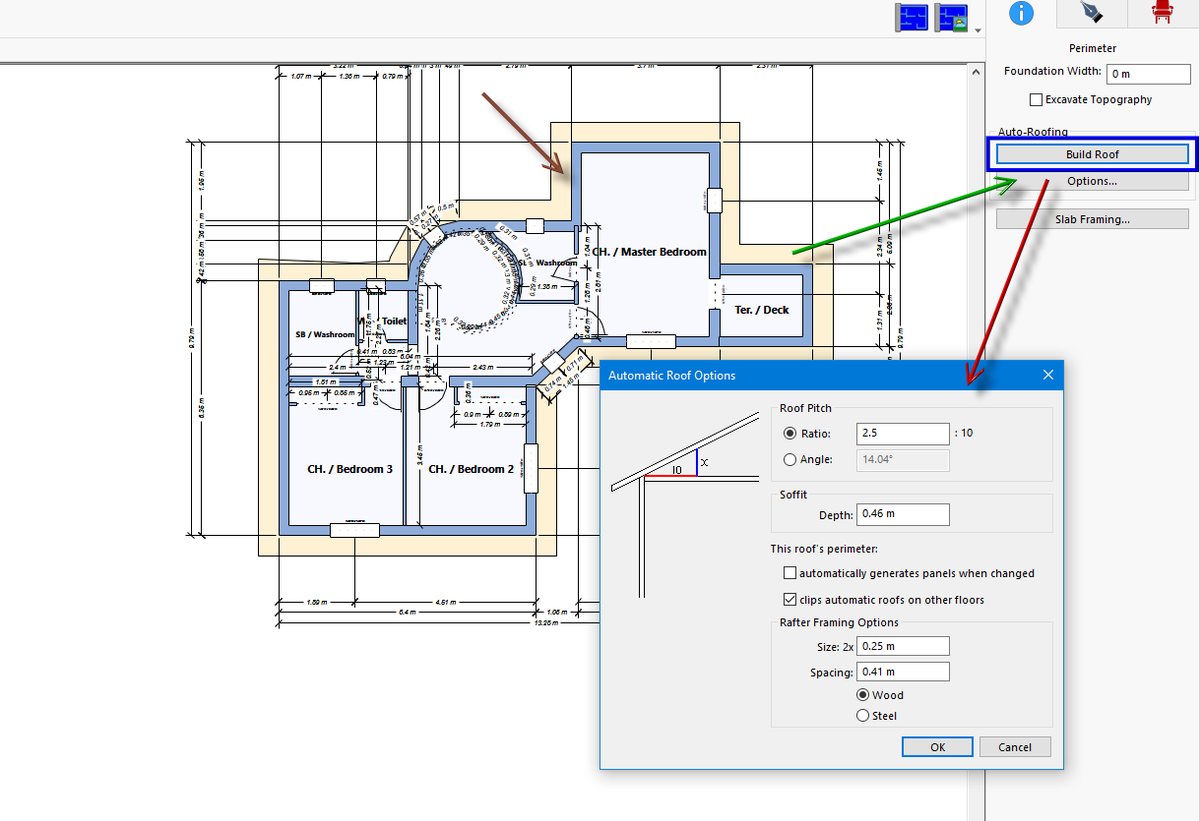Image resolution: width=1200 pixels, height=821 pixels.
Task: Click the Build Roof button
Action: click(x=1092, y=154)
